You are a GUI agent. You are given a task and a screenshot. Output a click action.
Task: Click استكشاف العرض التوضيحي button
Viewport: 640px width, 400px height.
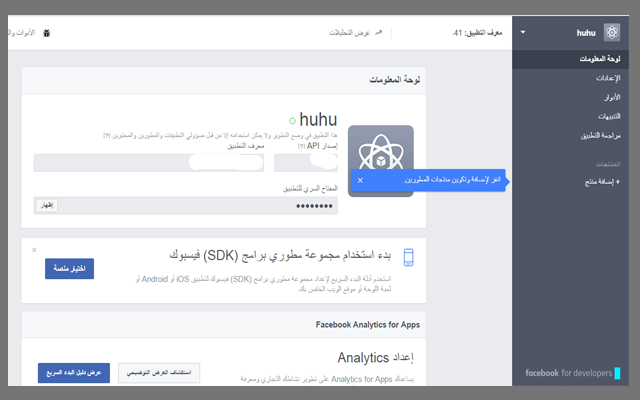pyautogui.click(x=159, y=373)
